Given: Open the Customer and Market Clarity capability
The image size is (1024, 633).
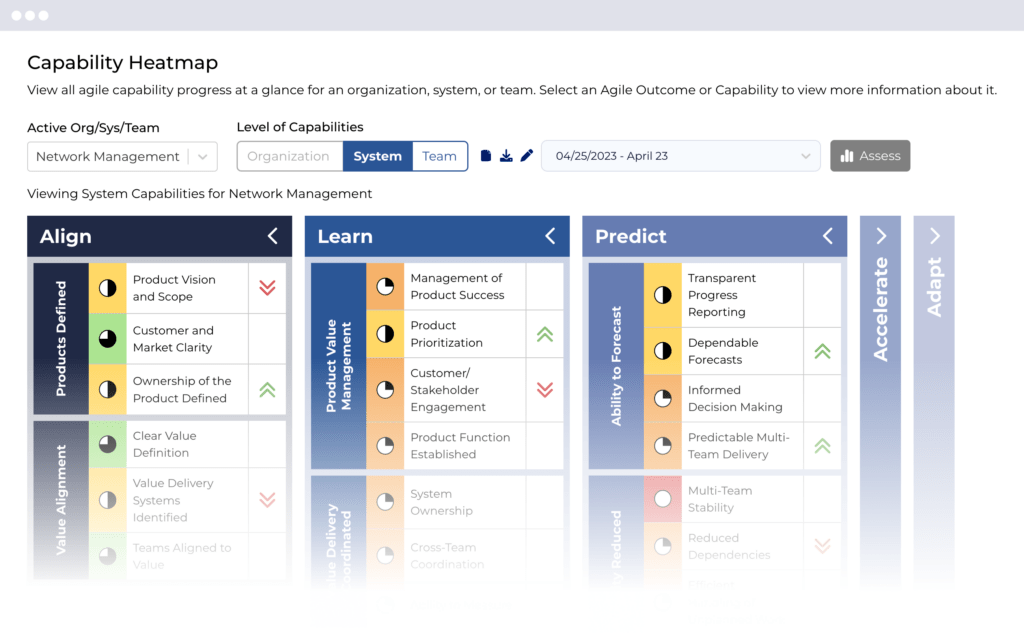Looking at the screenshot, I should coord(174,339).
